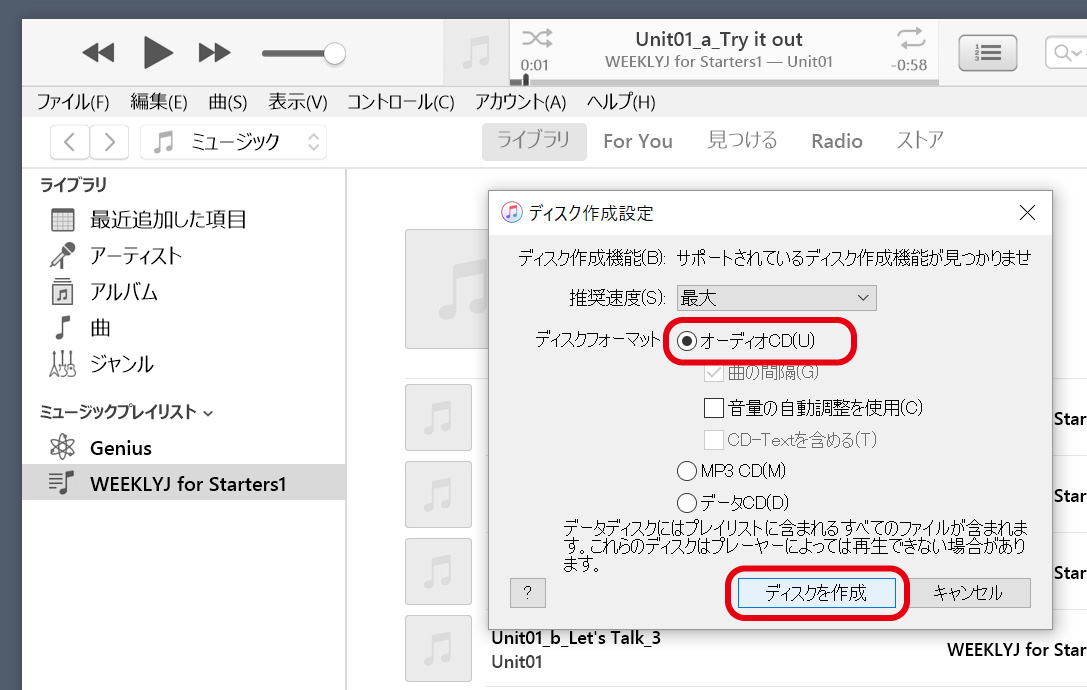Click the artist microphone icon
Screen dimensions: 1087x690
click(x=62, y=255)
